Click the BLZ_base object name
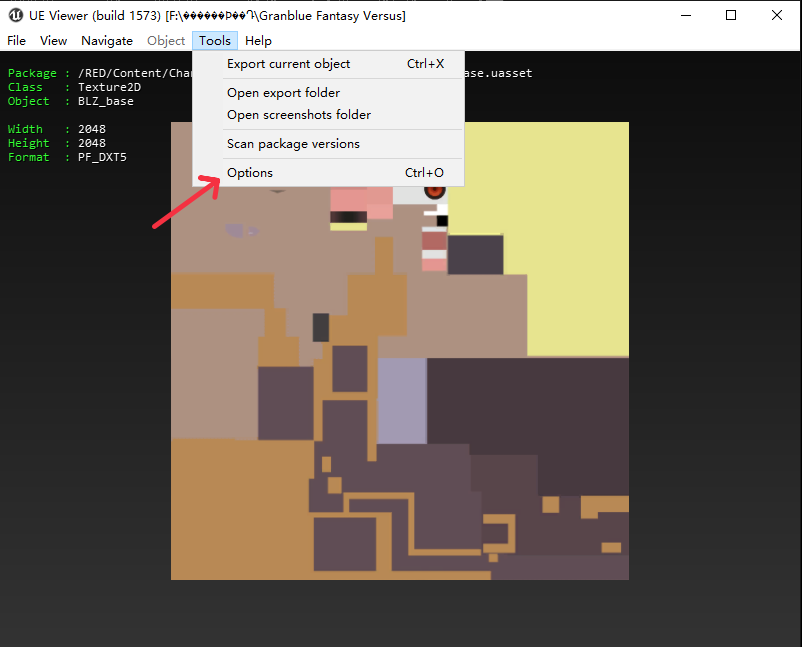The width and height of the screenshot is (802, 647). pyautogui.click(x=106, y=101)
